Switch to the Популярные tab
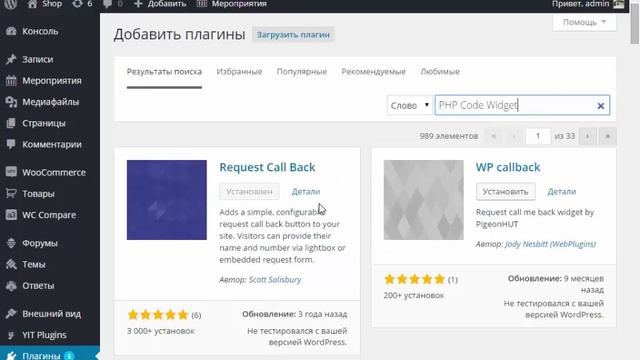640x360 pixels. [302, 72]
